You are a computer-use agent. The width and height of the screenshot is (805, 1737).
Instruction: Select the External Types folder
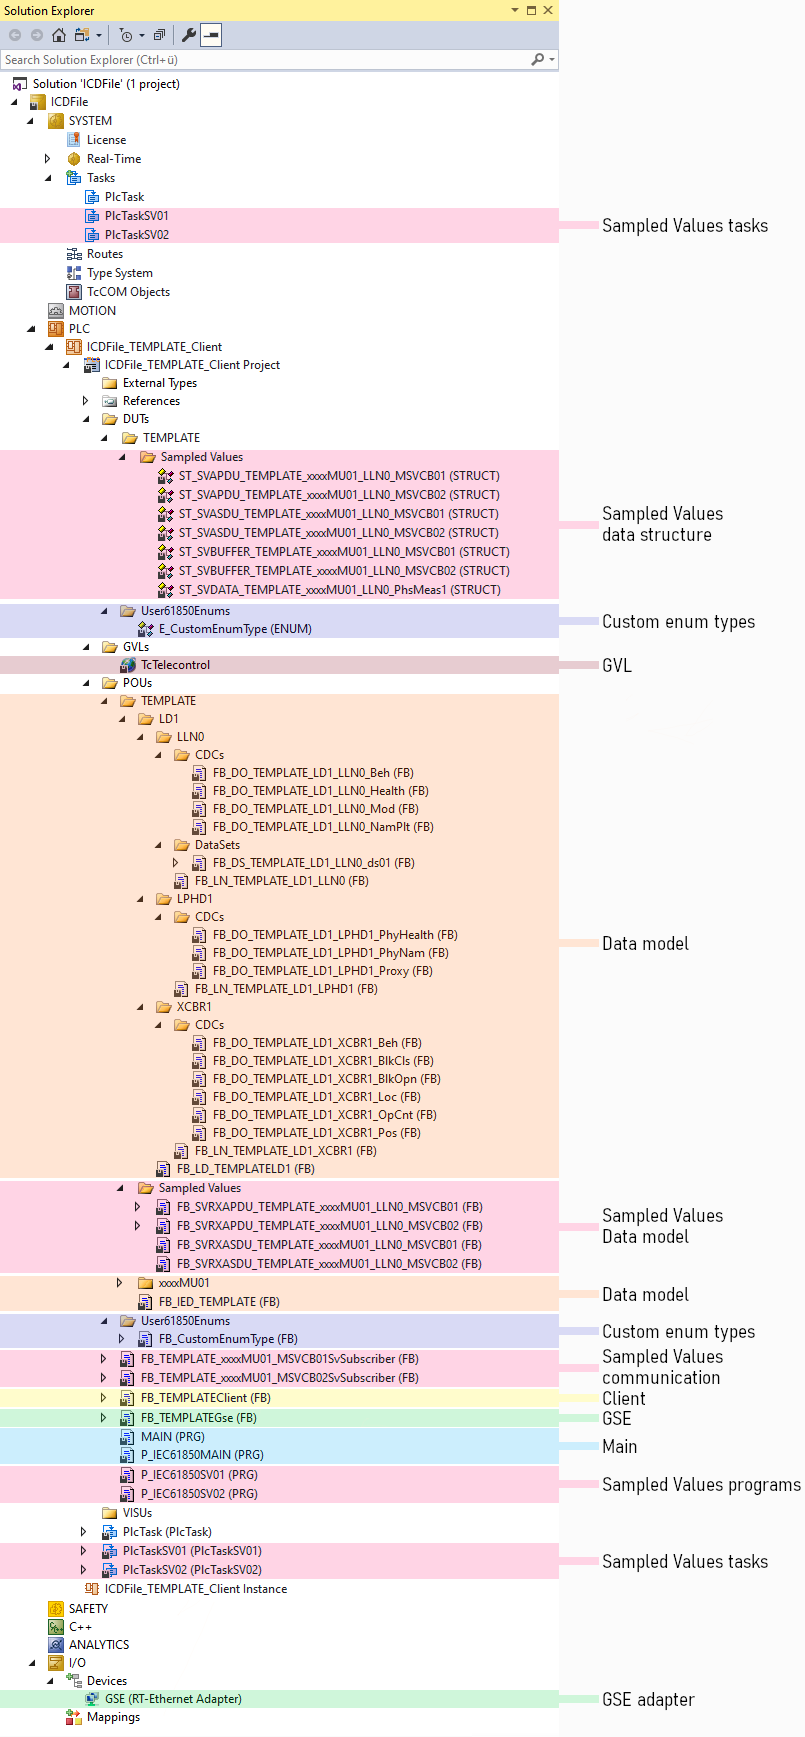coord(160,383)
